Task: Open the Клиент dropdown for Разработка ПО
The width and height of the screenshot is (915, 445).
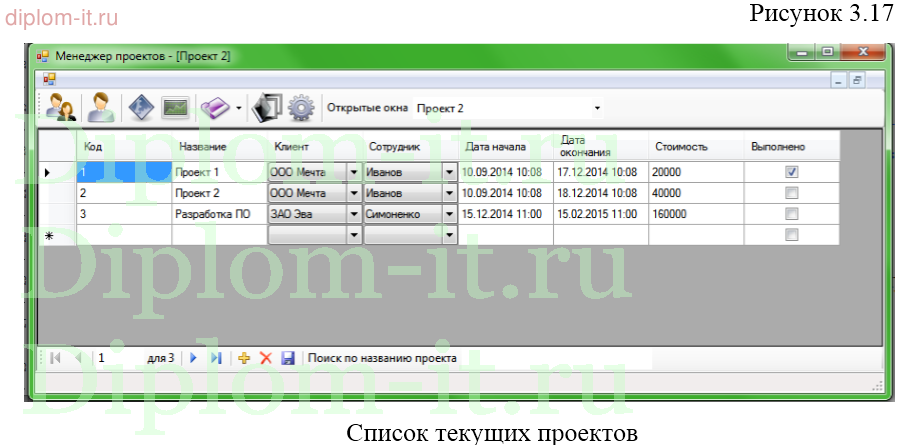Action: coord(354,214)
